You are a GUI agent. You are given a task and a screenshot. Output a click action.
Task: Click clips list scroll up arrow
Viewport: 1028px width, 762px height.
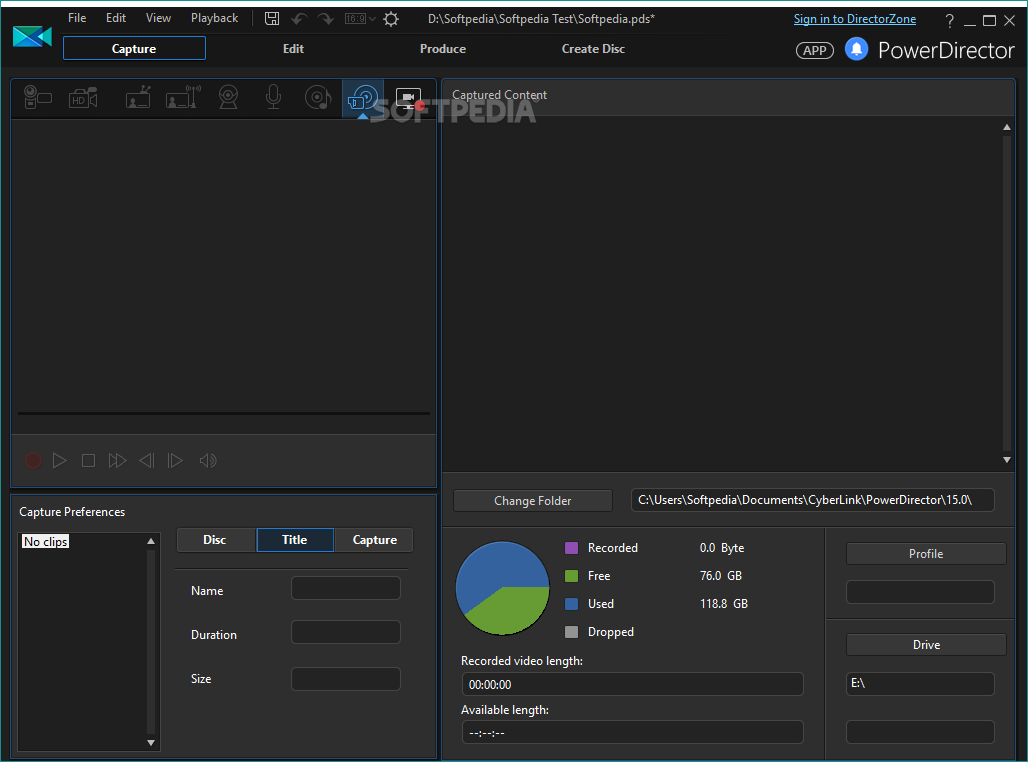click(x=151, y=541)
